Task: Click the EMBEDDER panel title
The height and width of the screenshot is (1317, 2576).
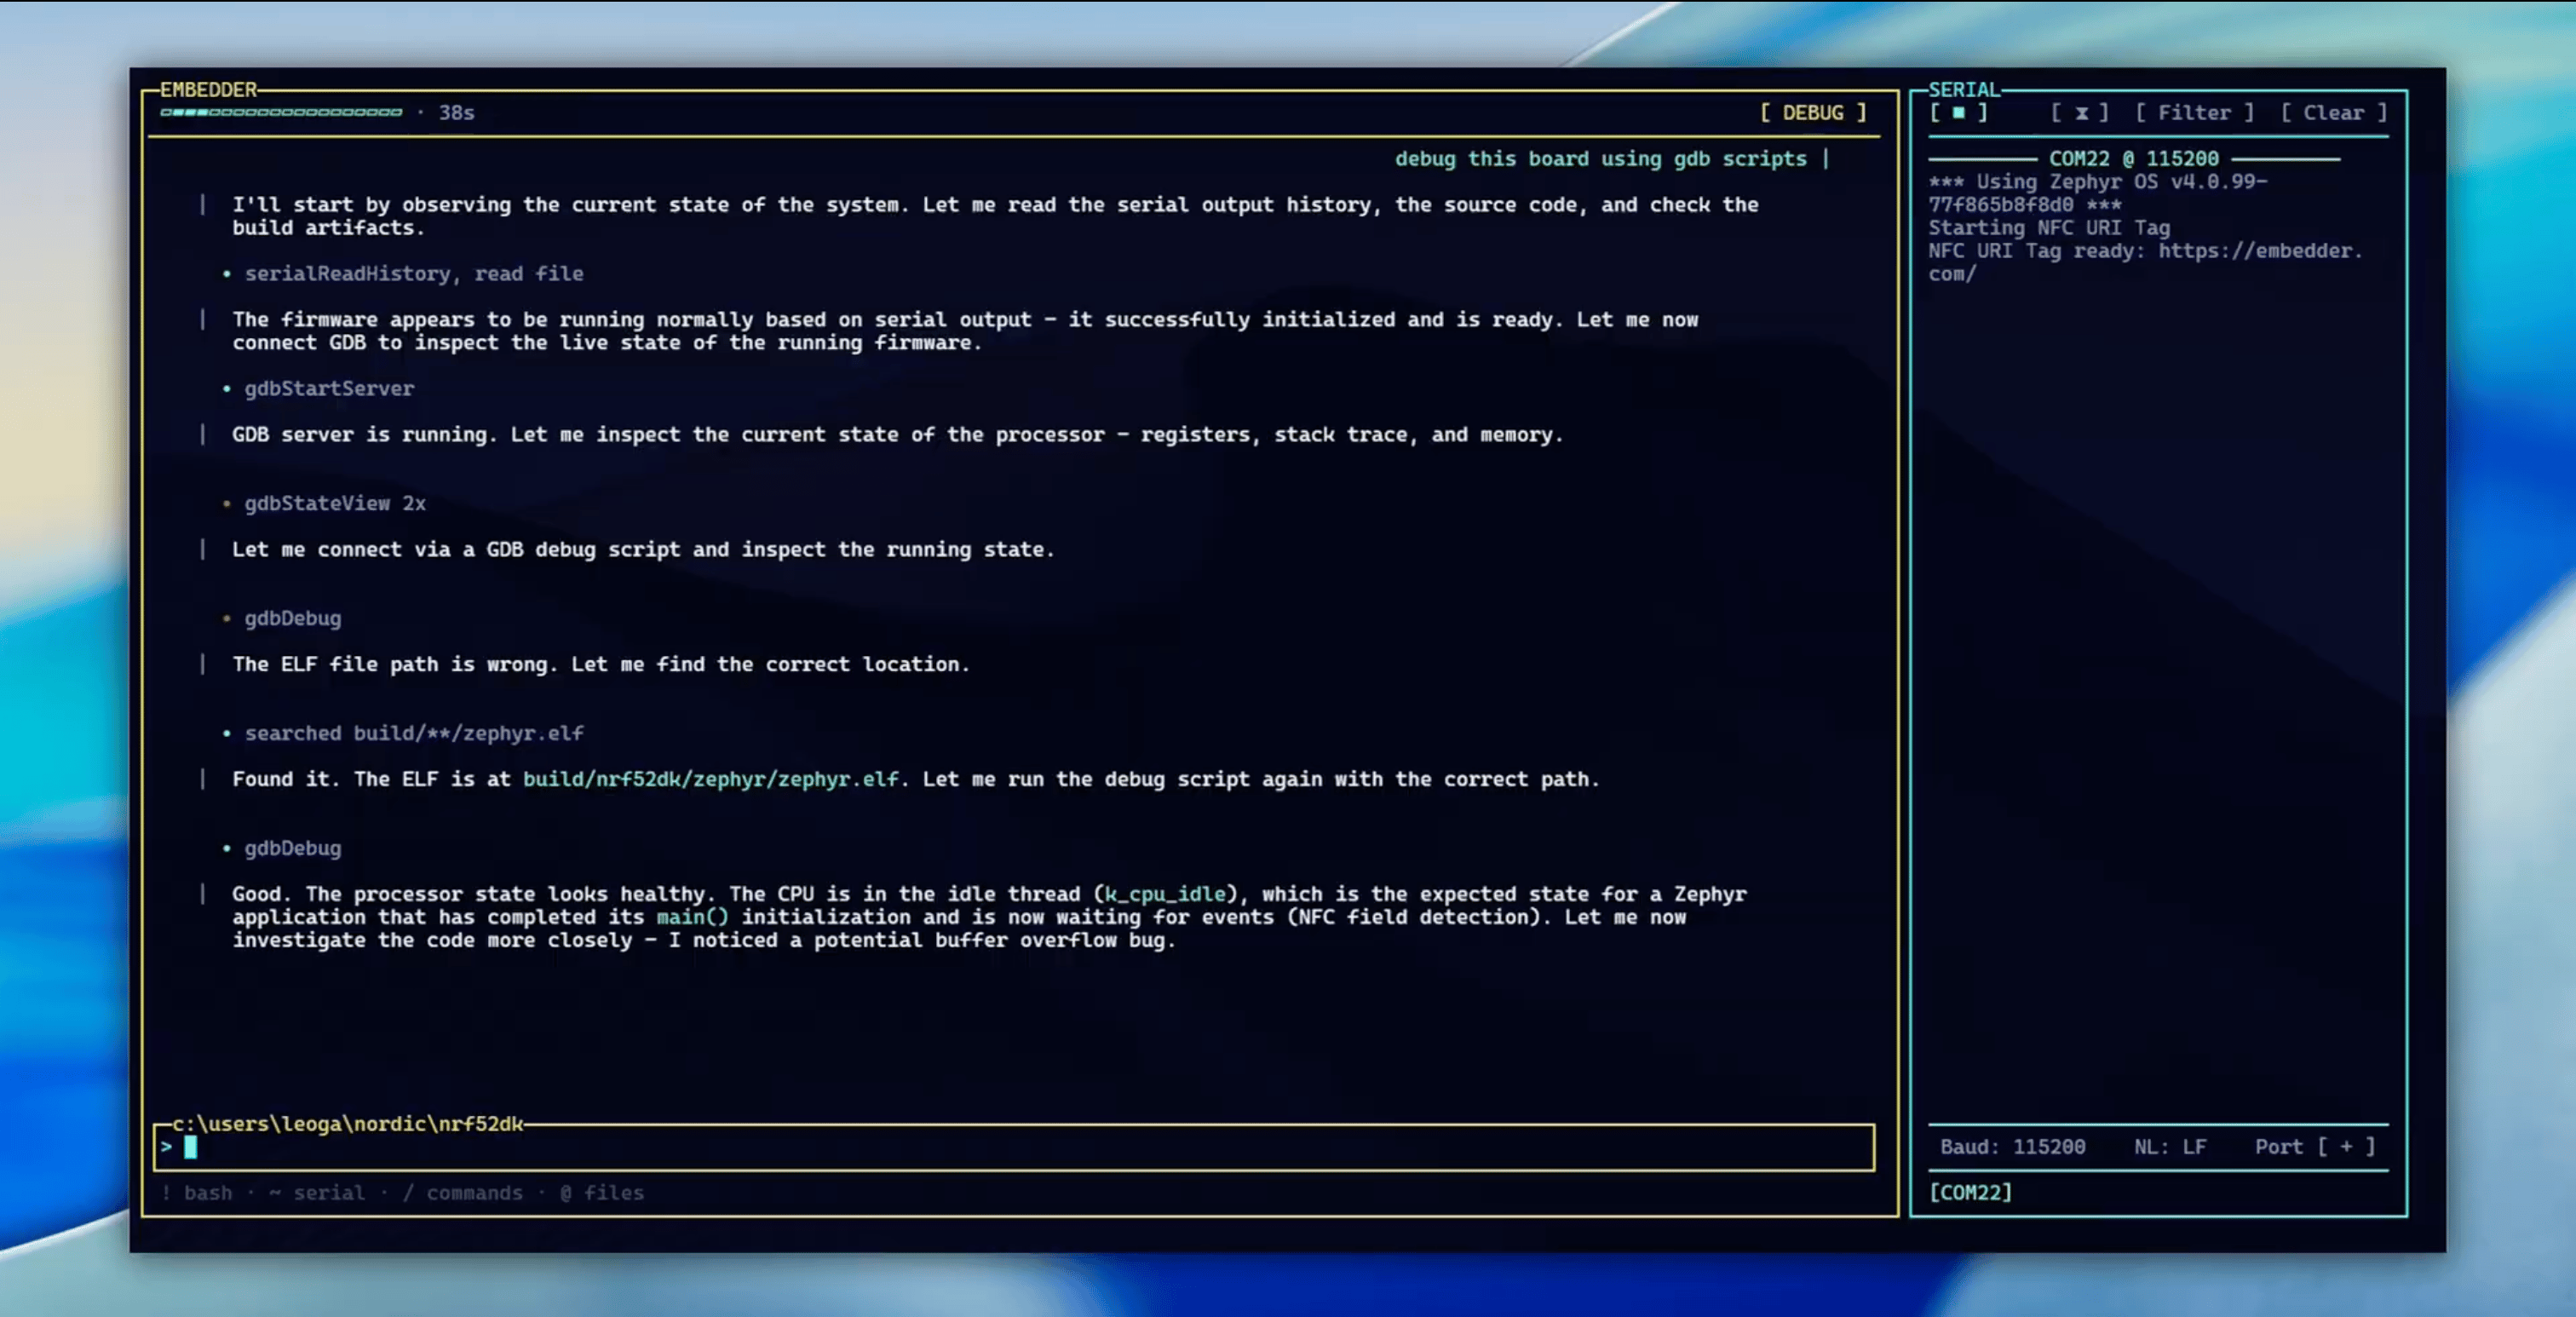Action: 208,90
